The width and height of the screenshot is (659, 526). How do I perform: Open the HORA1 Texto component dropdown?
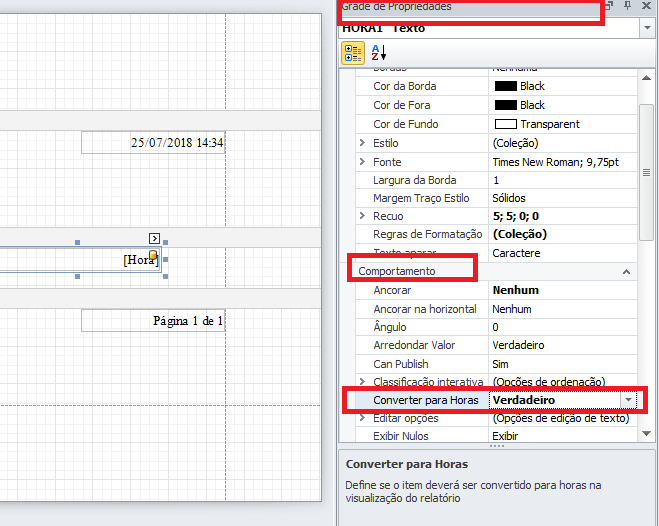[647, 28]
